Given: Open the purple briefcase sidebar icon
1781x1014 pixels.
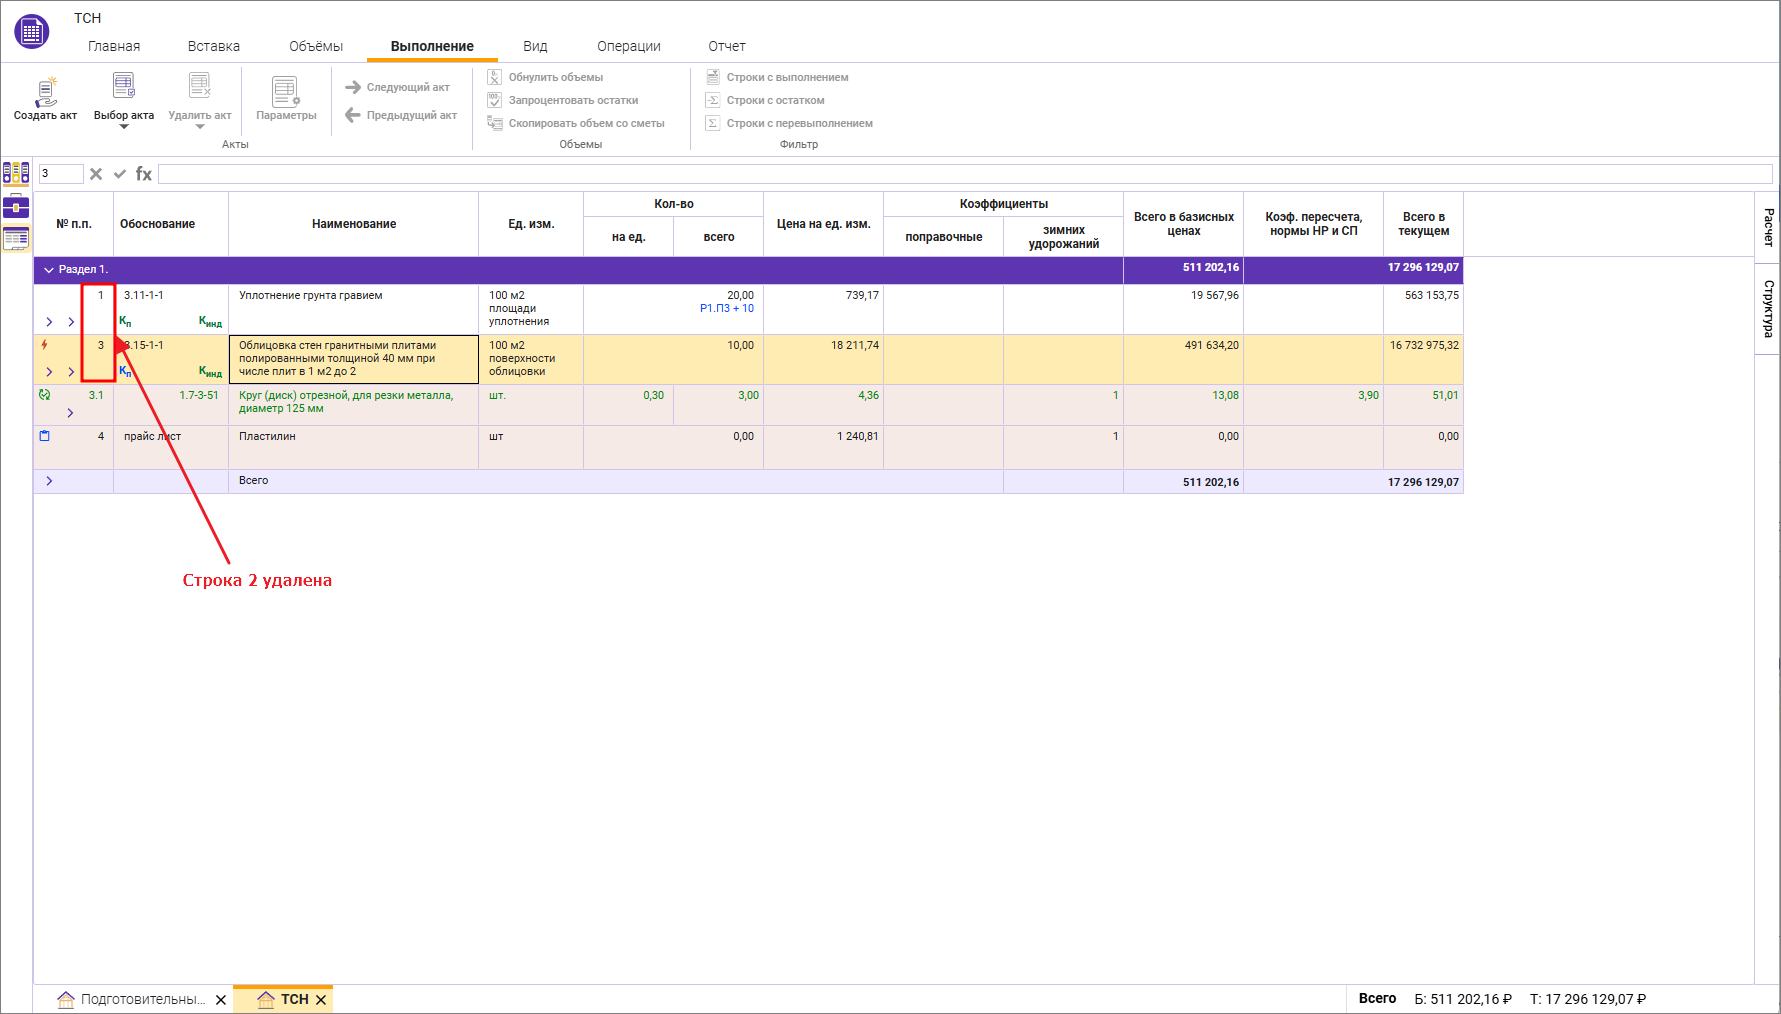Looking at the screenshot, I should (x=16, y=206).
